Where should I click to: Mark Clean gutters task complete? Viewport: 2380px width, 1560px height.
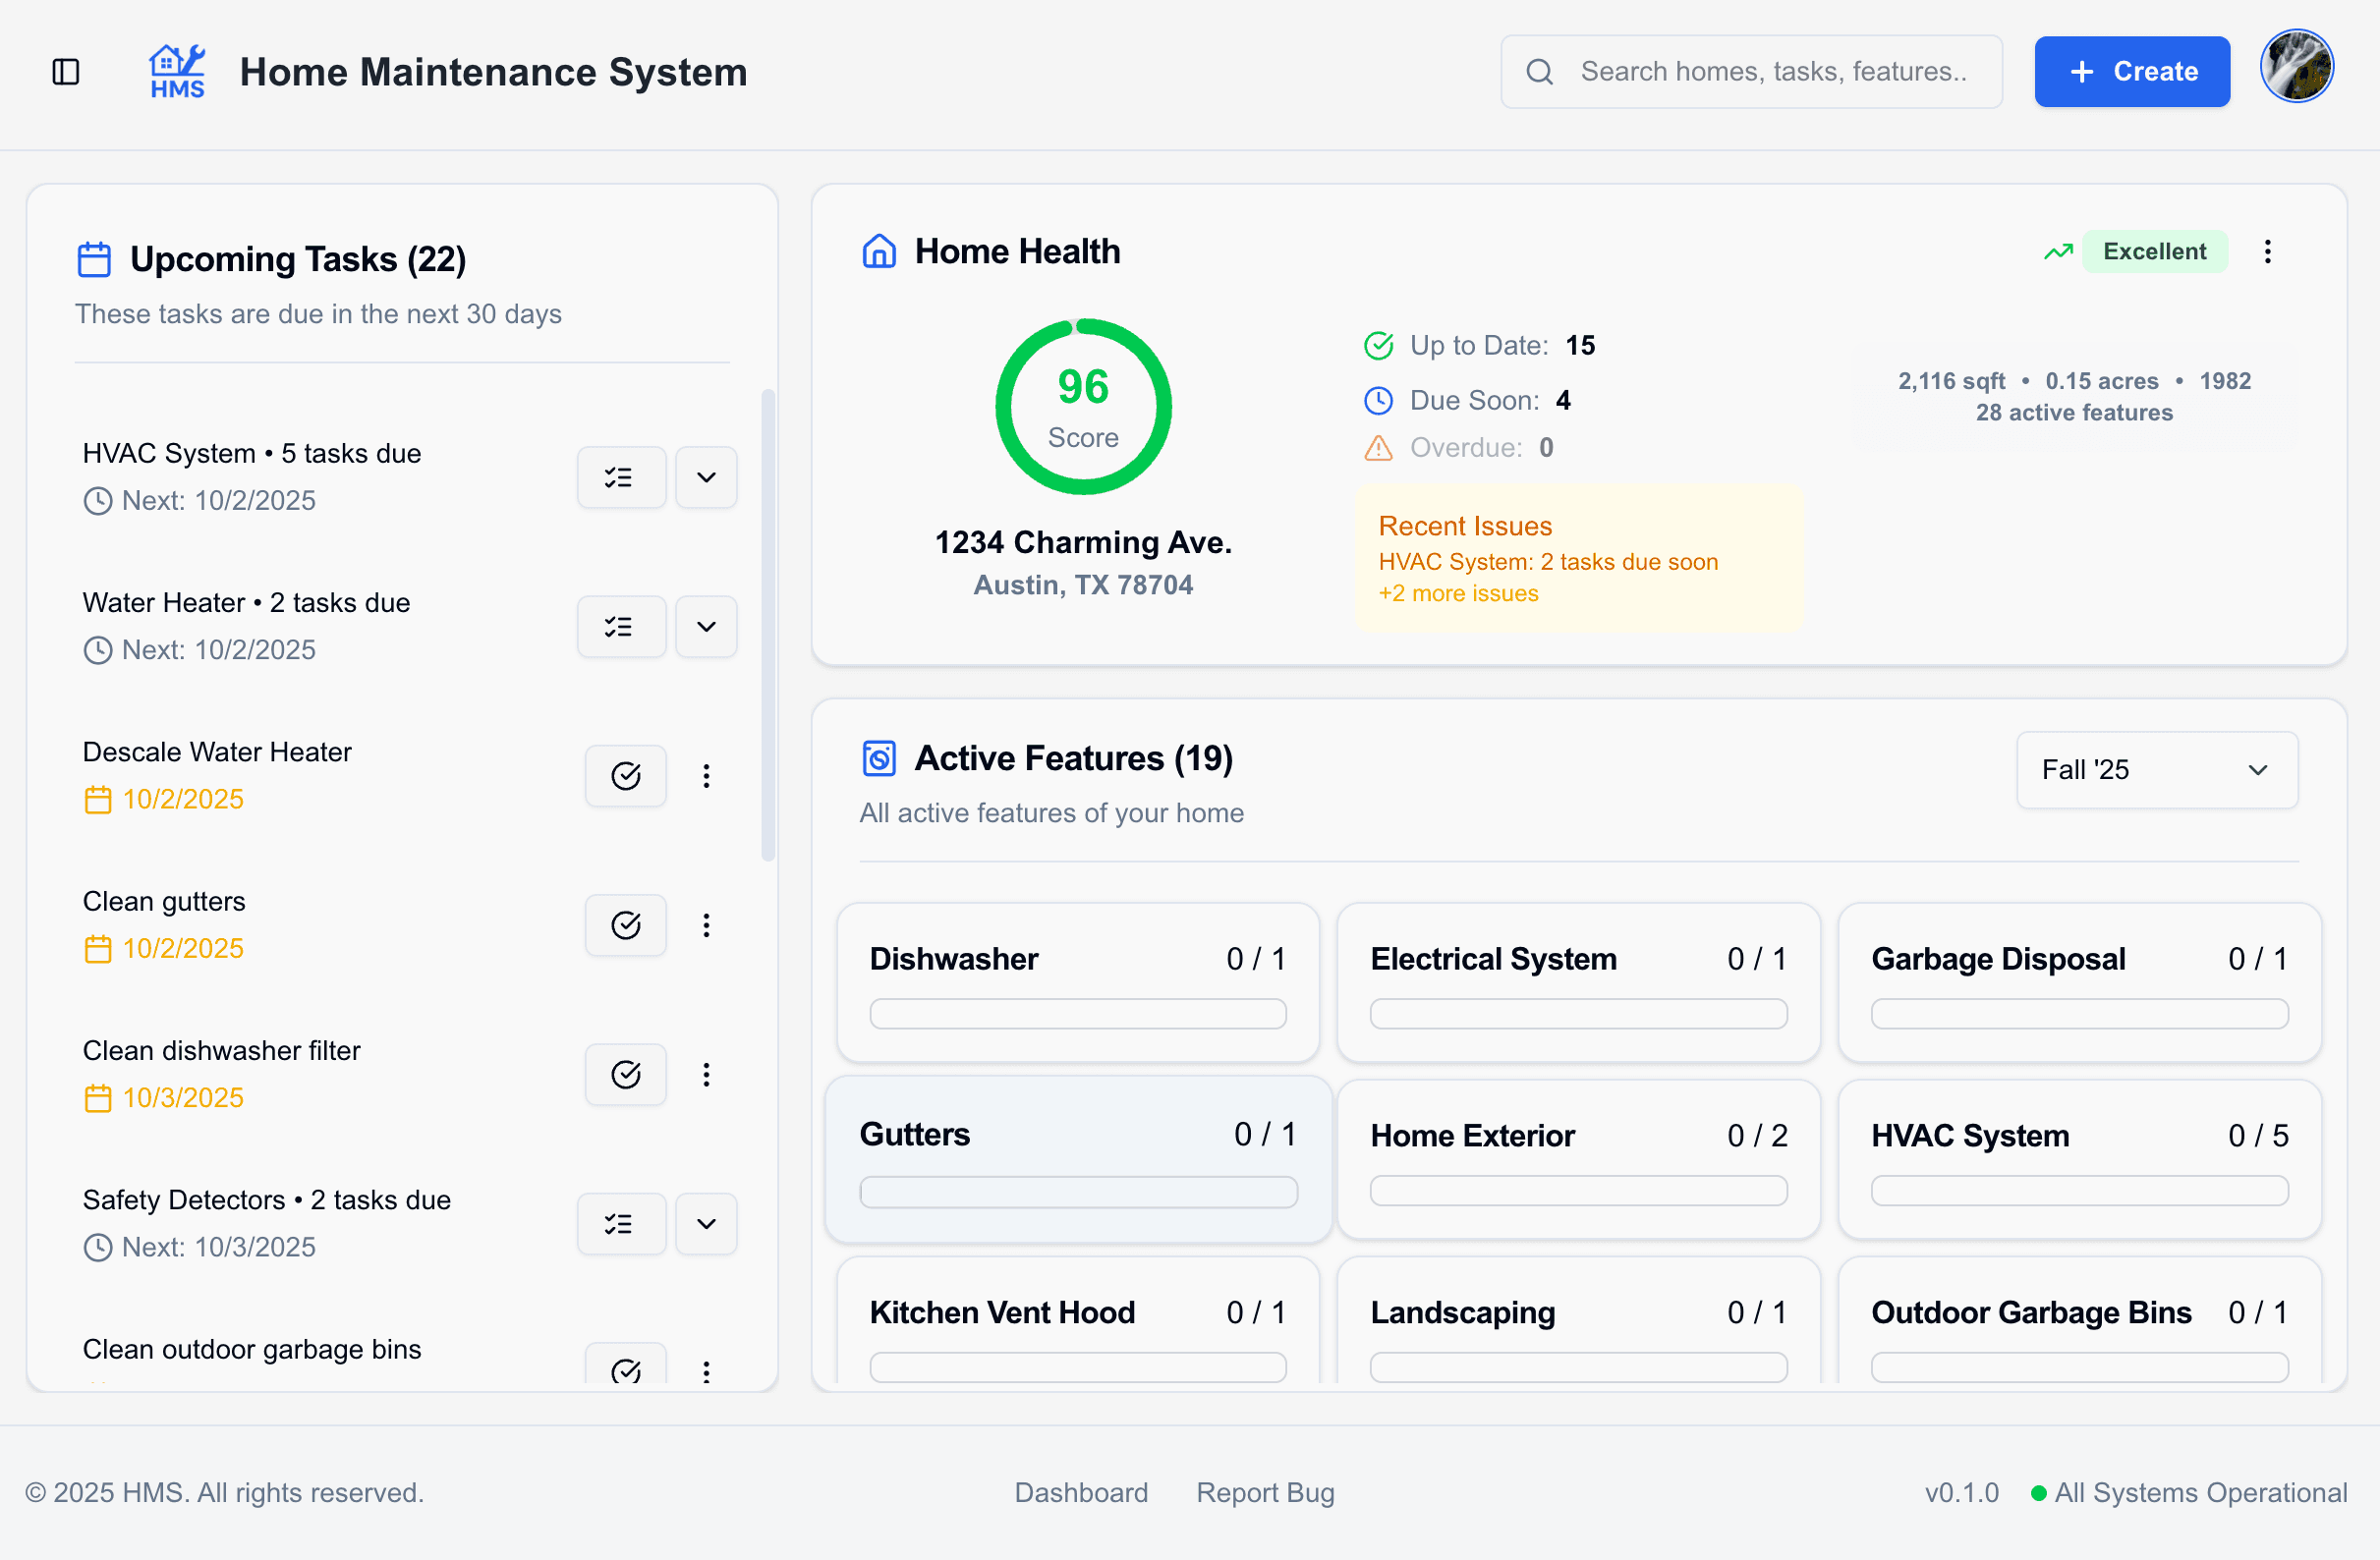(625, 925)
